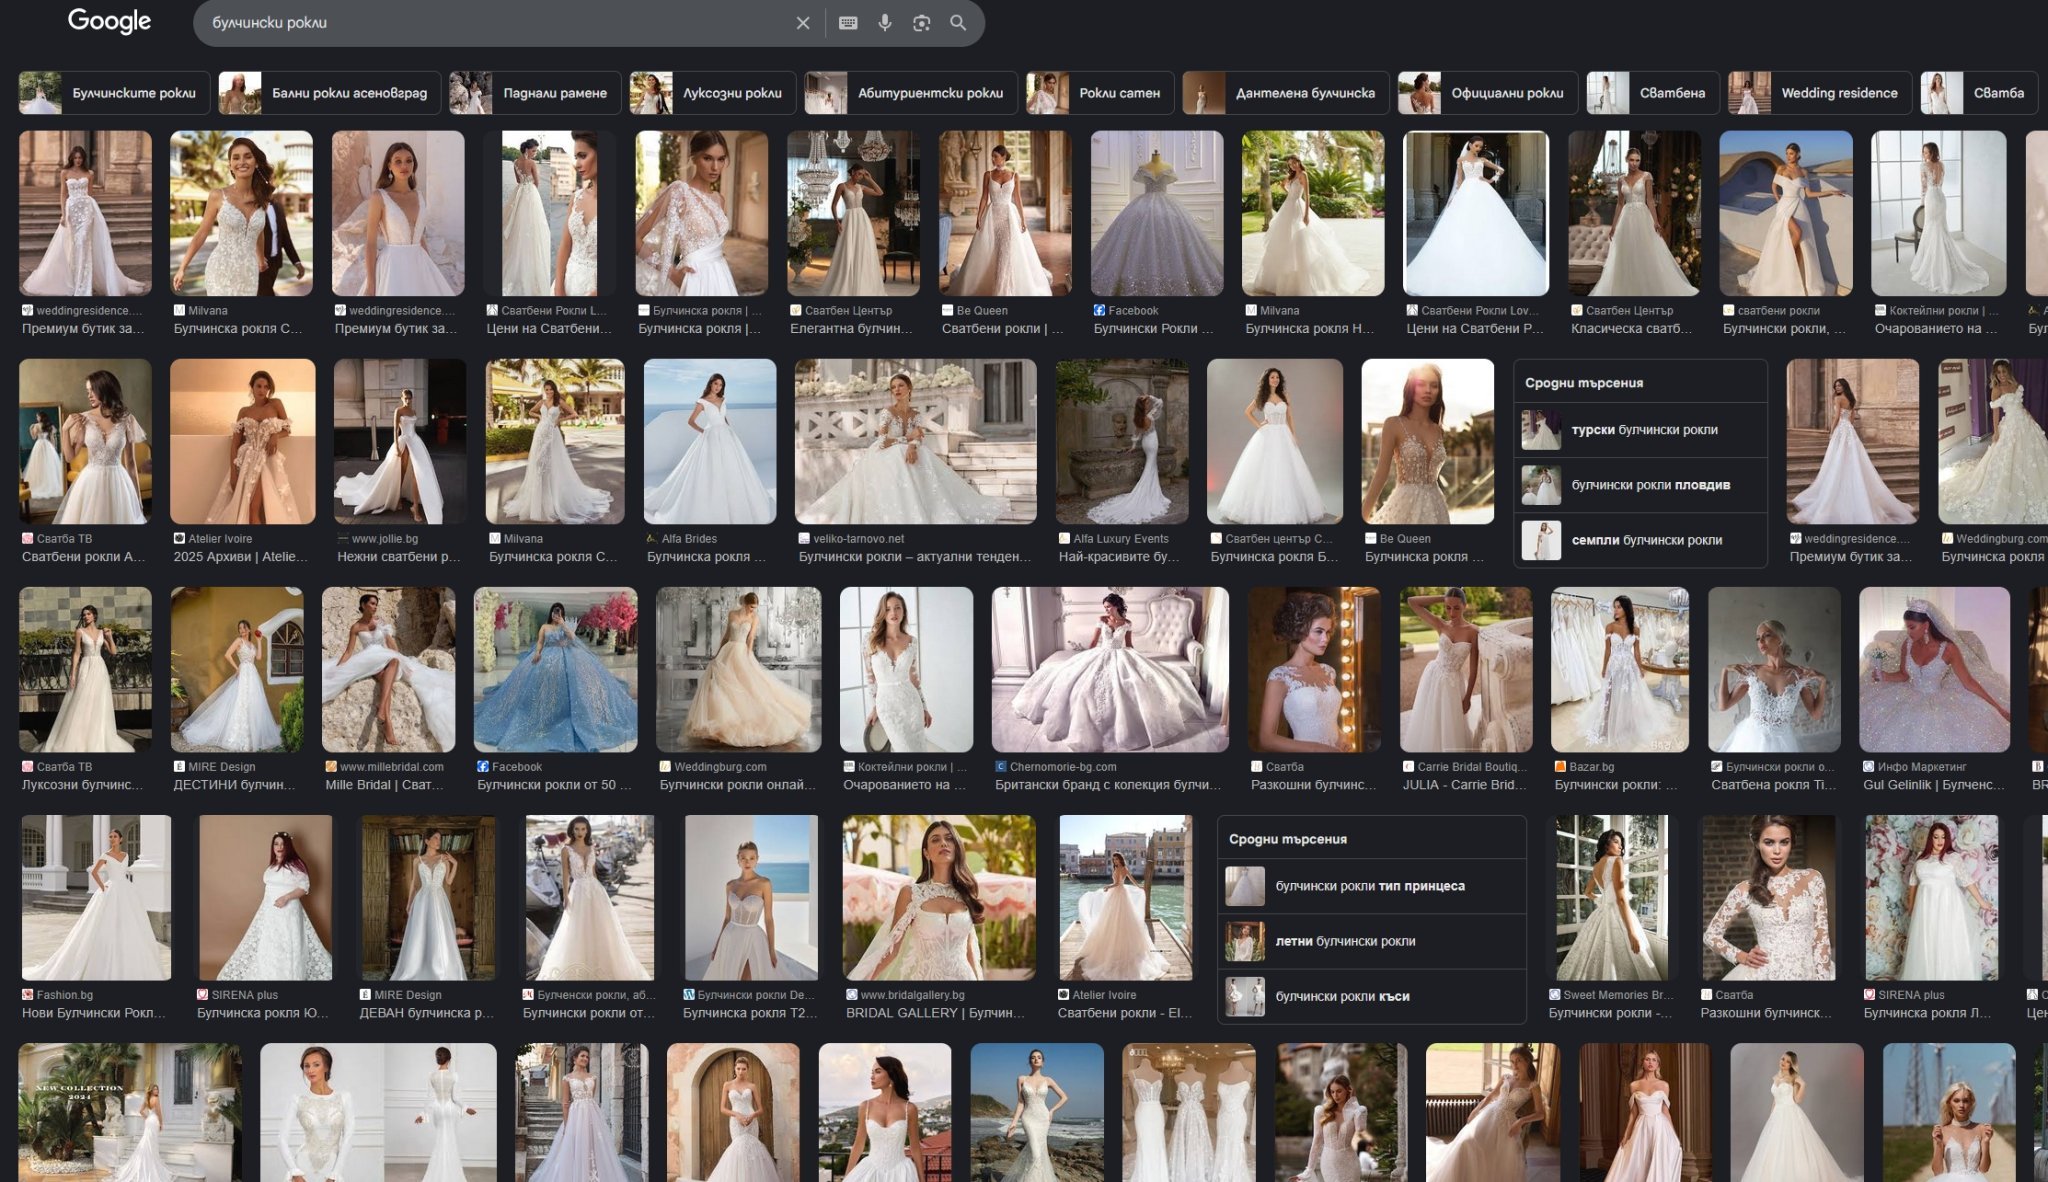Viewport: 2048px width, 1182px height.
Task: Open 'летни булчински рокли' suggestion
Action: click(1345, 941)
